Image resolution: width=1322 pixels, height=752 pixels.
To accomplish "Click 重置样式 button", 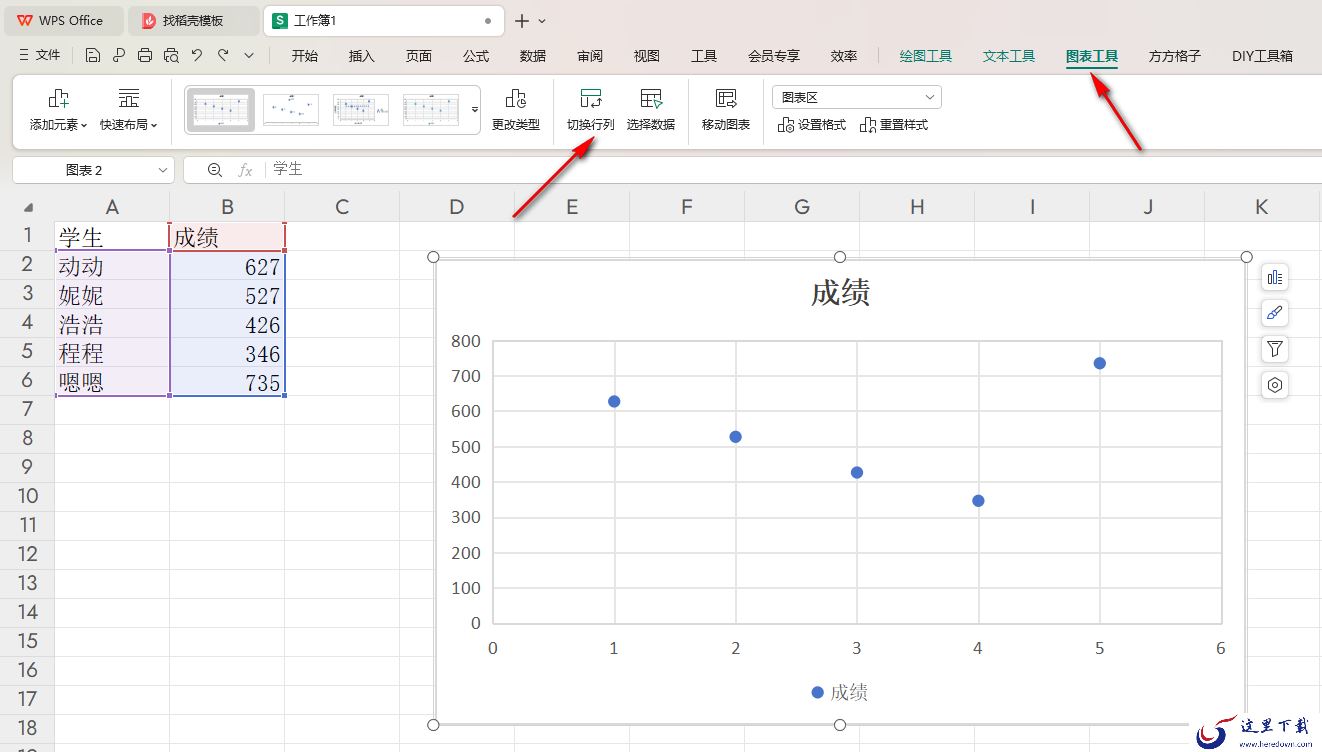I will click(894, 125).
